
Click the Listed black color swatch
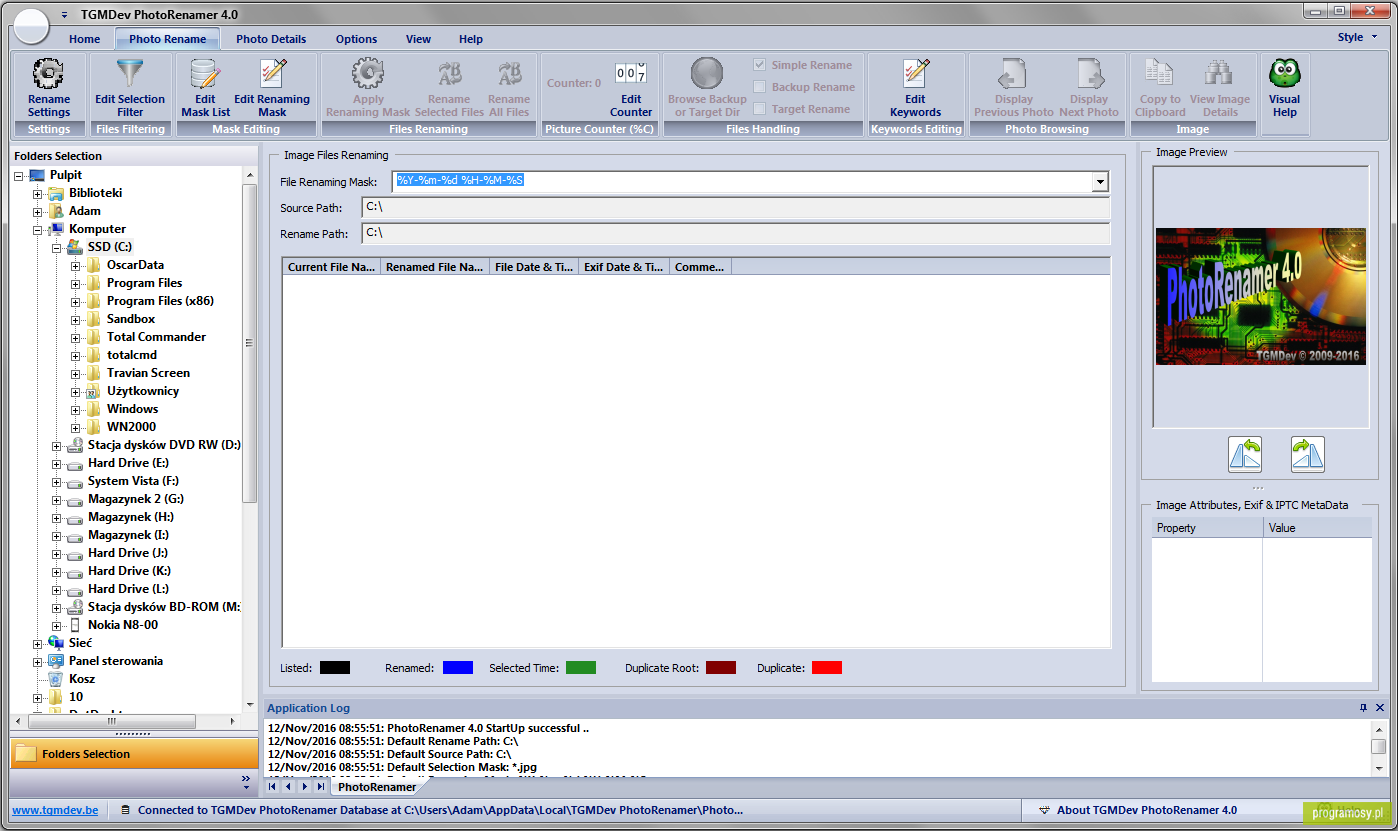click(335, 667)
